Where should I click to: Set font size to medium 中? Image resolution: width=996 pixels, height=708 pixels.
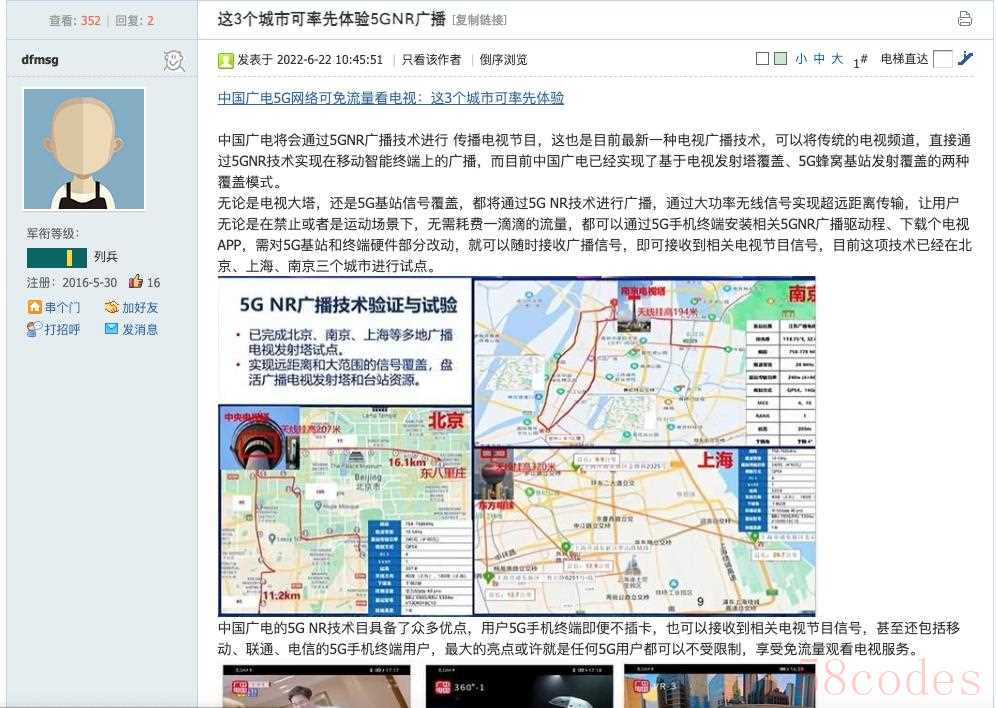click(x=819, y=58)
